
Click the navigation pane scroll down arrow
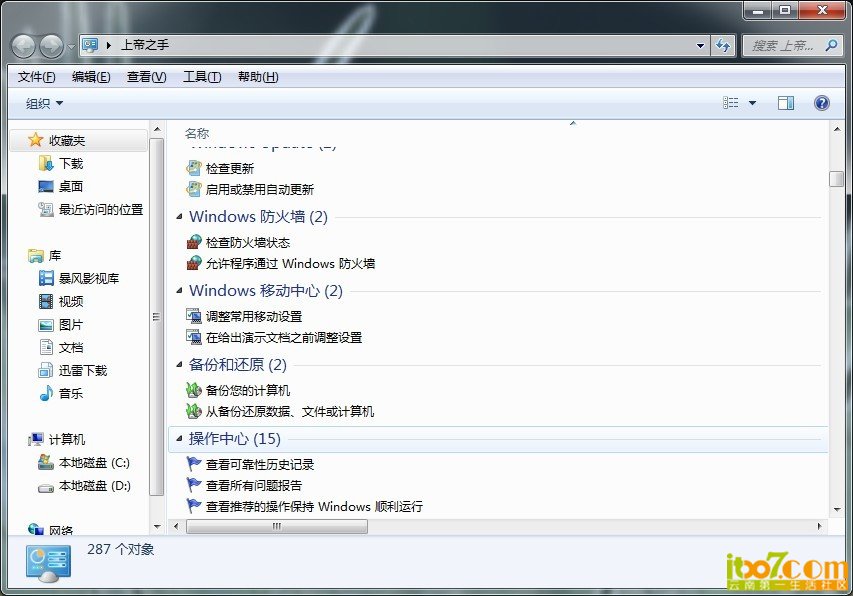(x=157, y=526)
